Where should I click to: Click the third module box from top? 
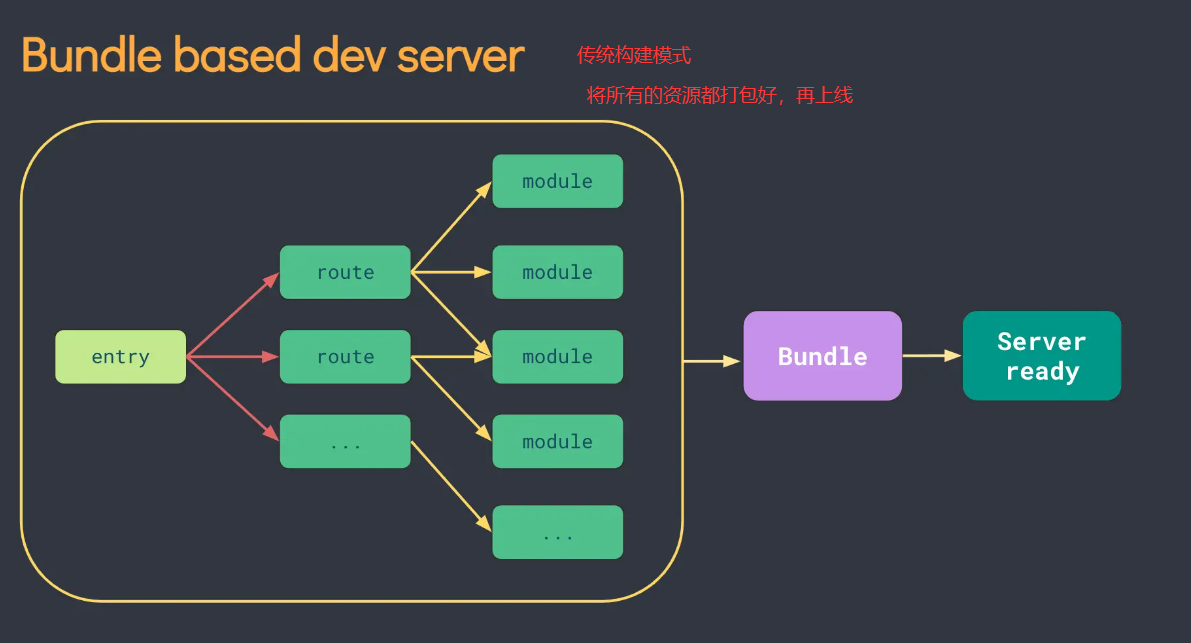click(557, 357)
